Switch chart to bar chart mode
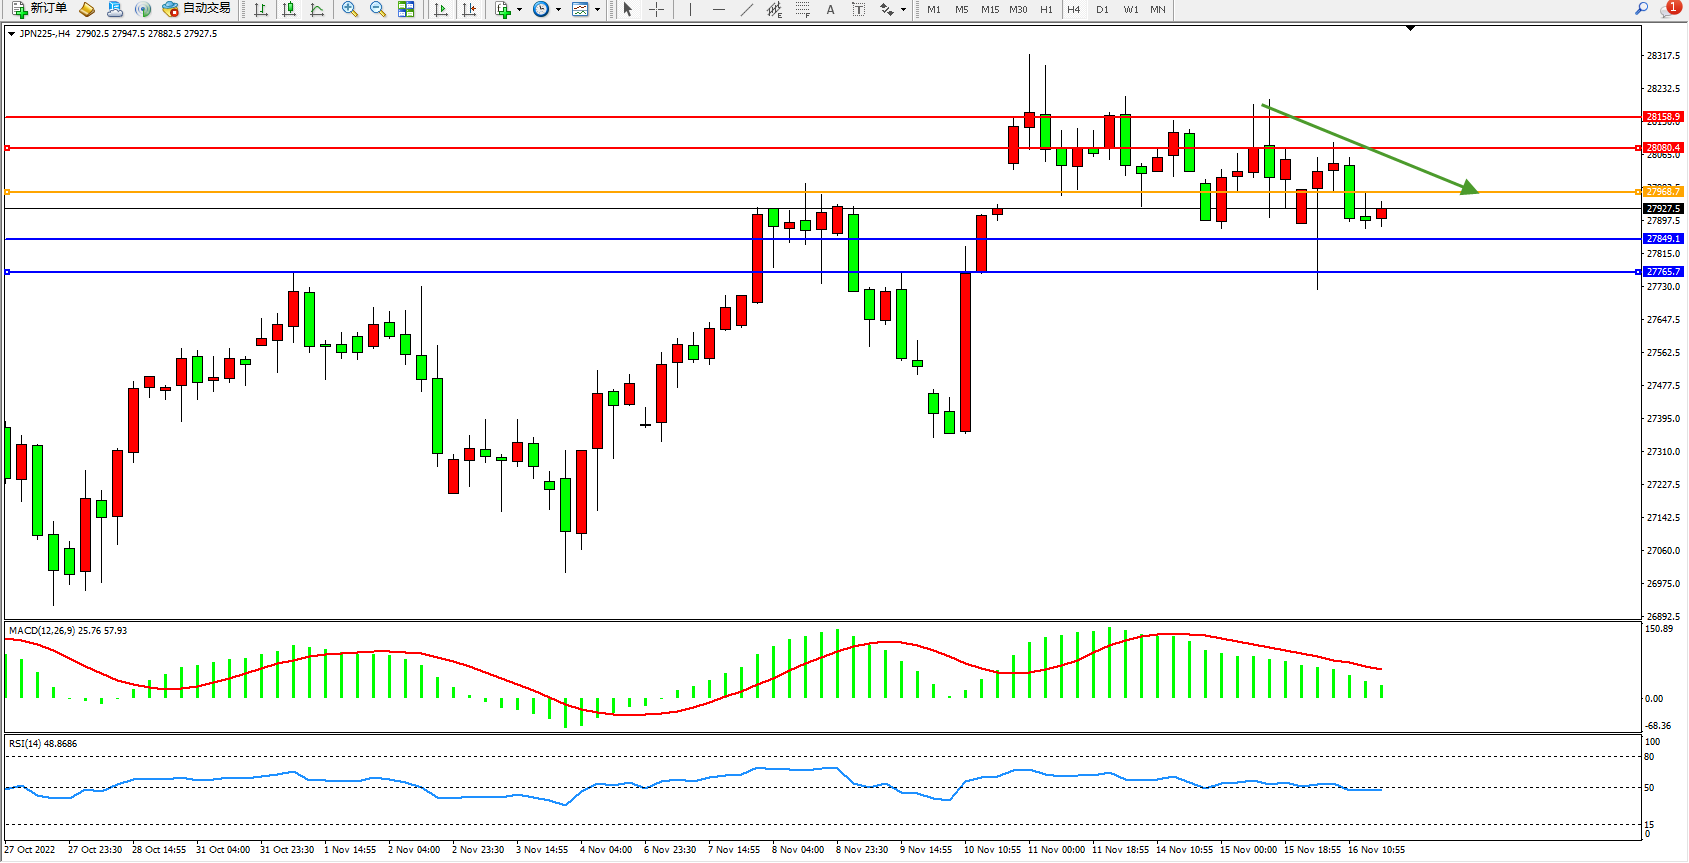Image resolution: width=1689 pixels, height=863 pixels. click(x=261, y=9)
